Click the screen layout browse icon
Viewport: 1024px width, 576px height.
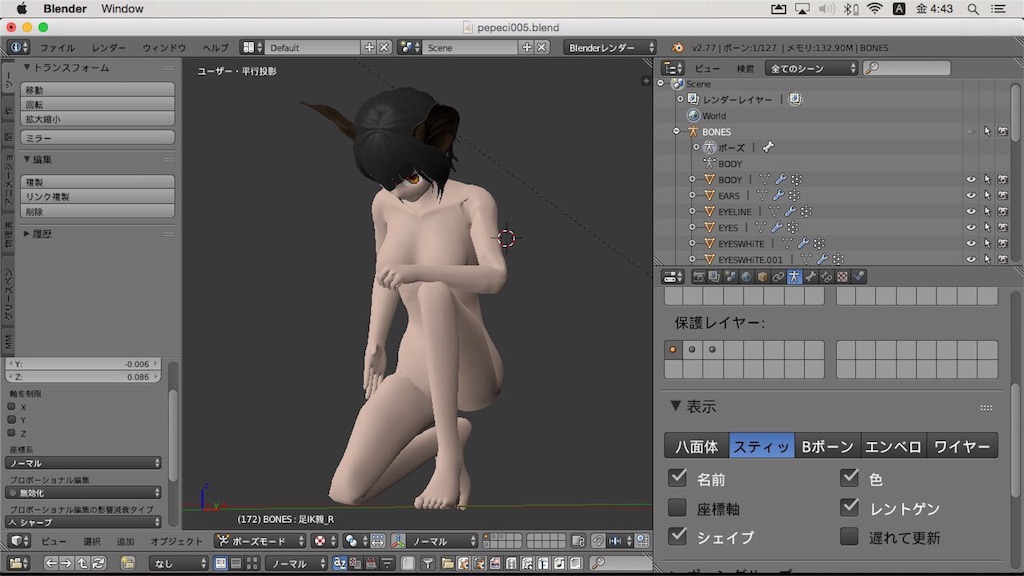tap(252, 48)
